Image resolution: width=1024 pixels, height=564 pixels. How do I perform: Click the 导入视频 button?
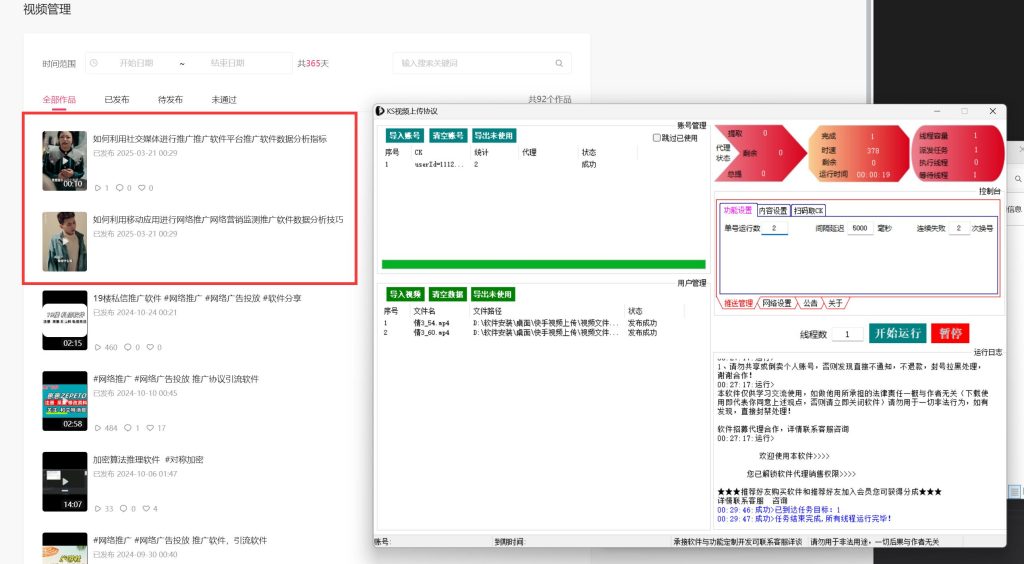click(405, 294)
